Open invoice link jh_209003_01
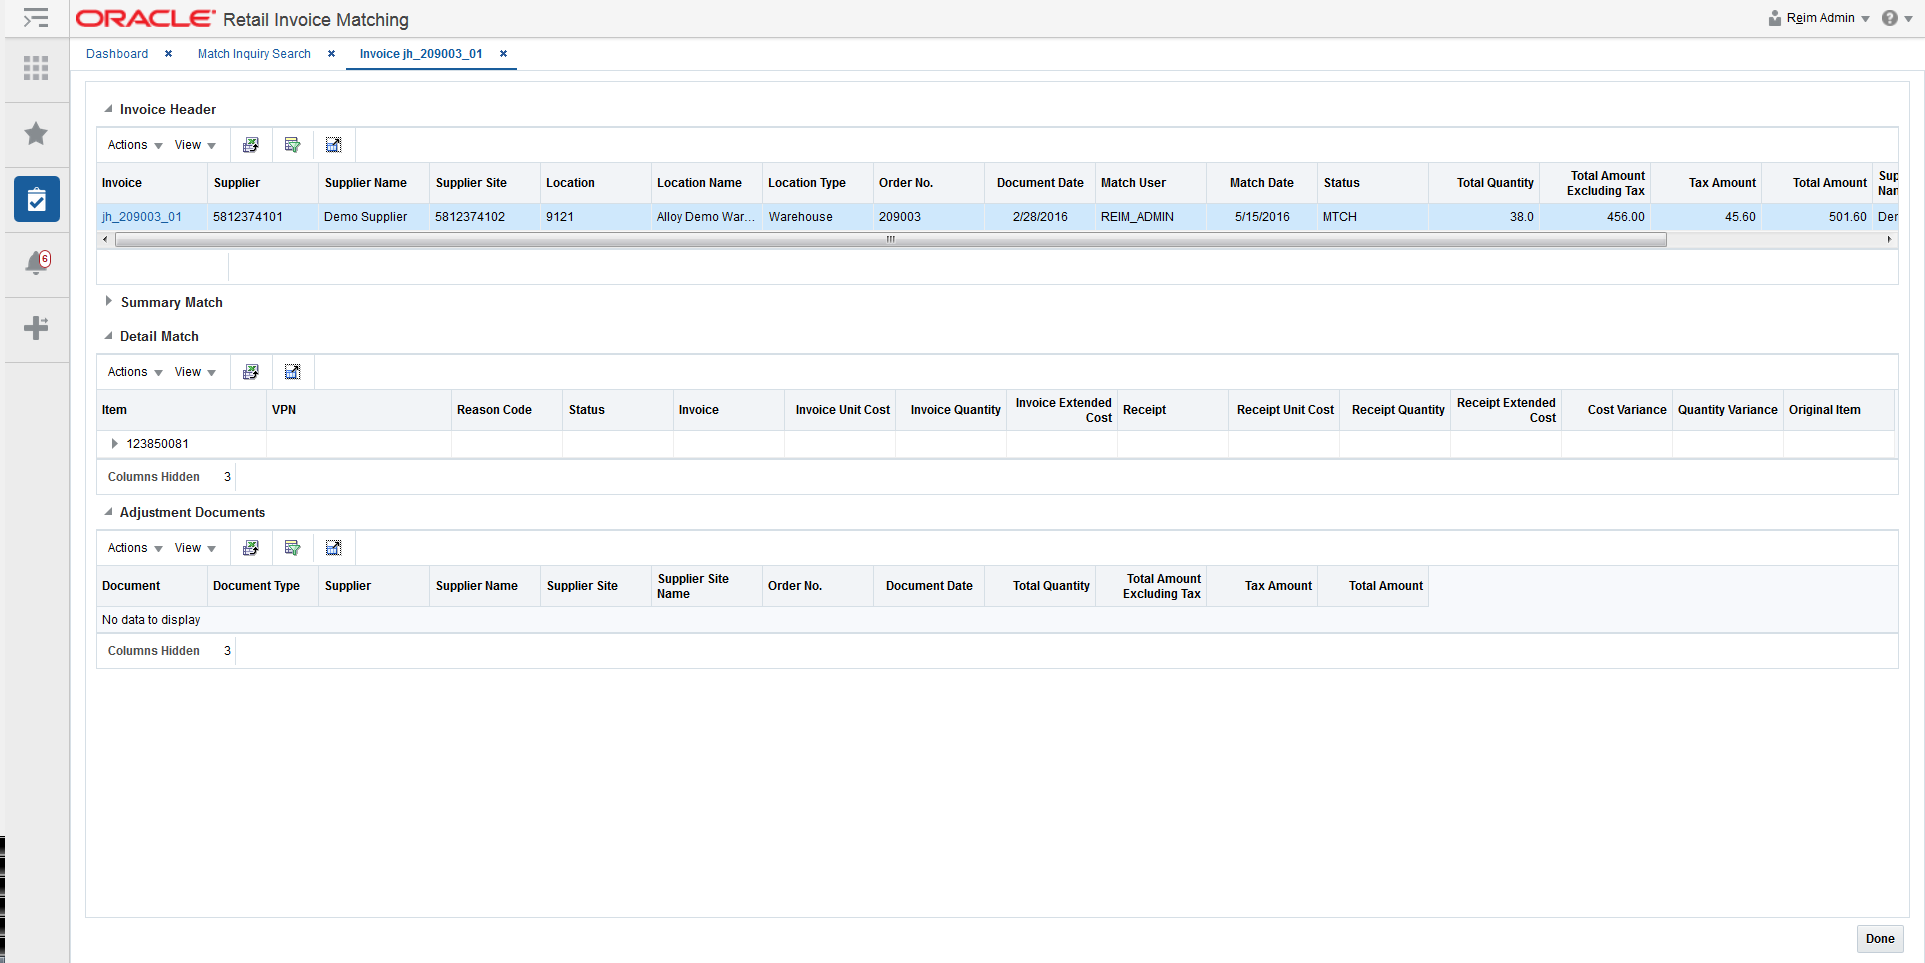This screenshot has width=1925, height=963. click(142, 216)
